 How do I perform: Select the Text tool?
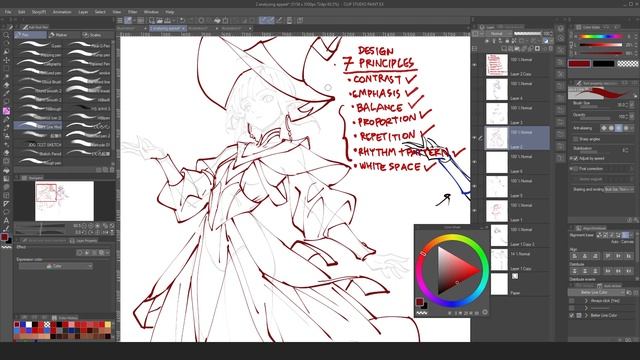[6, 220]
